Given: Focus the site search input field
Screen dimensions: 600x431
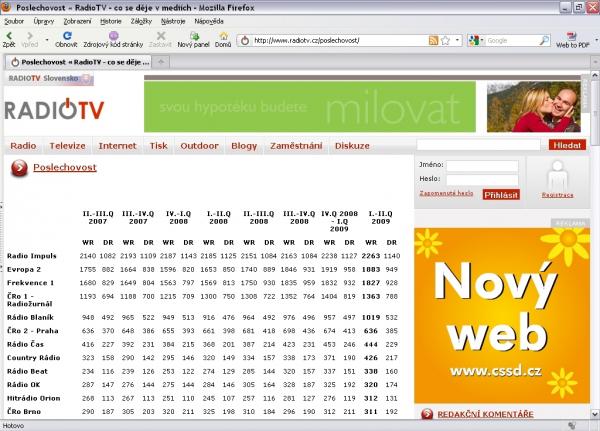Looking at the screenshot, I should [x=478, y=145].
